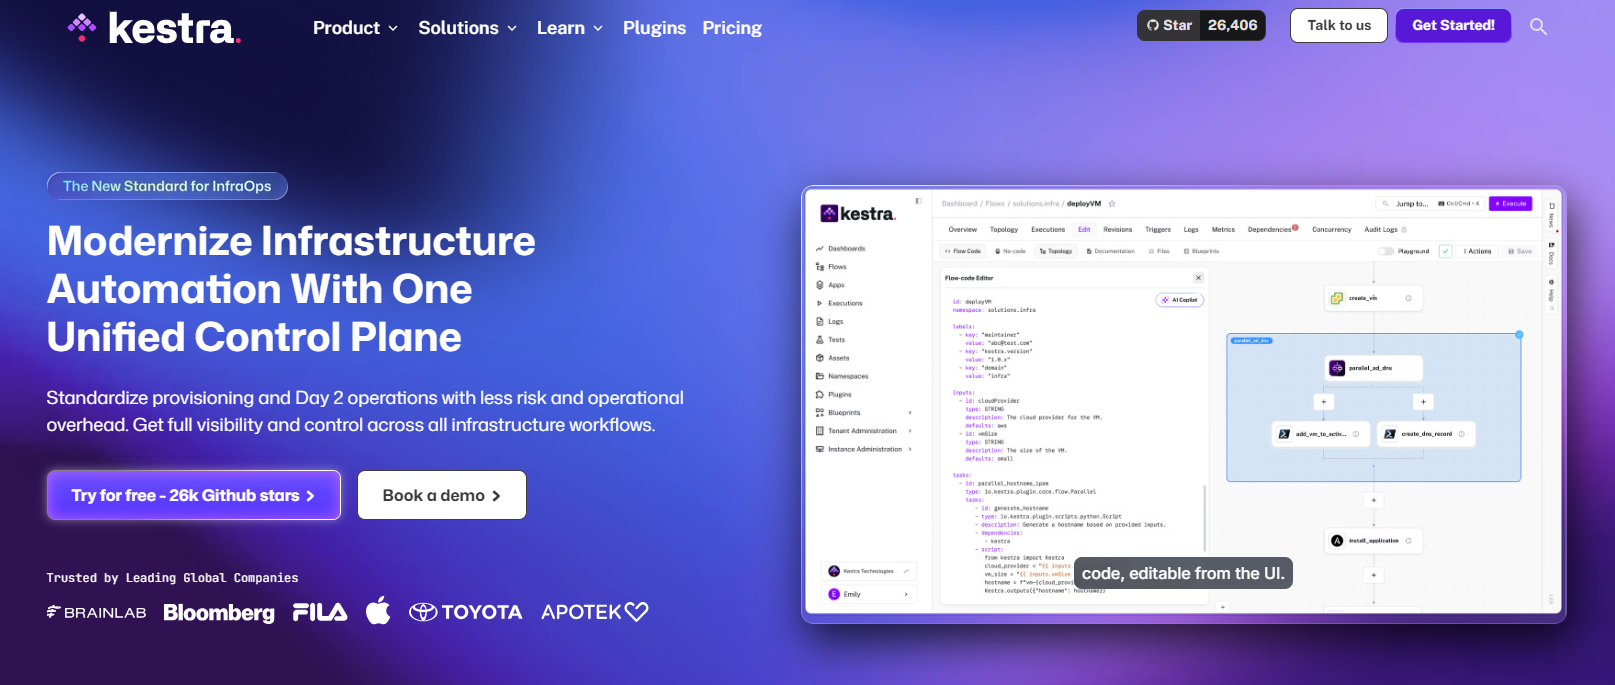Image resolution: width=1615 pixels, height=685 pixels.
Task: Click the Jump to... search field
Action: [1428, 203]
